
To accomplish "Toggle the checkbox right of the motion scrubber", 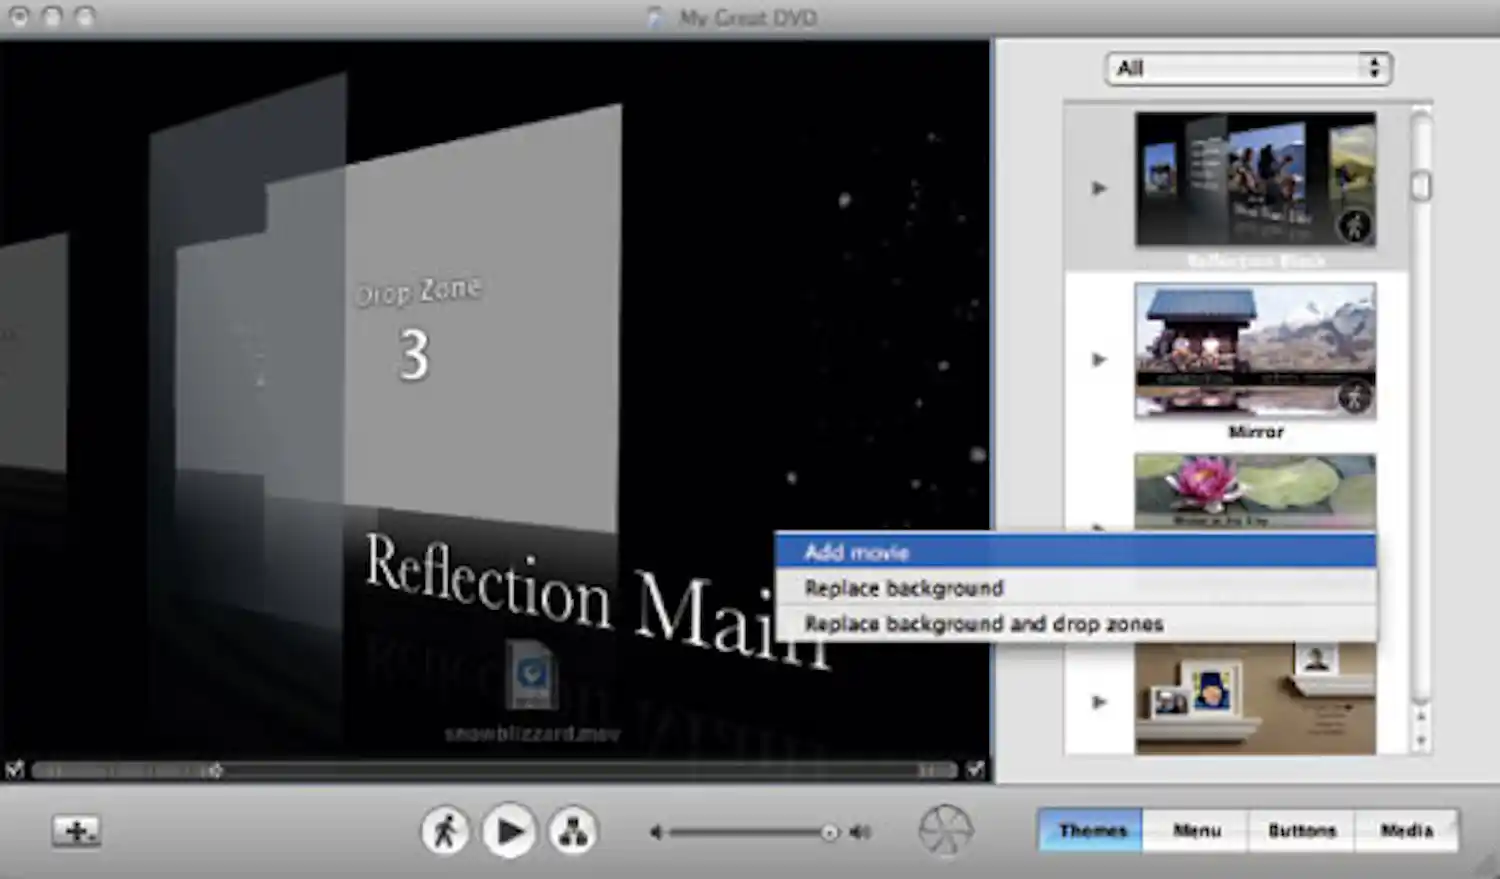I will [x=976, y=770].
